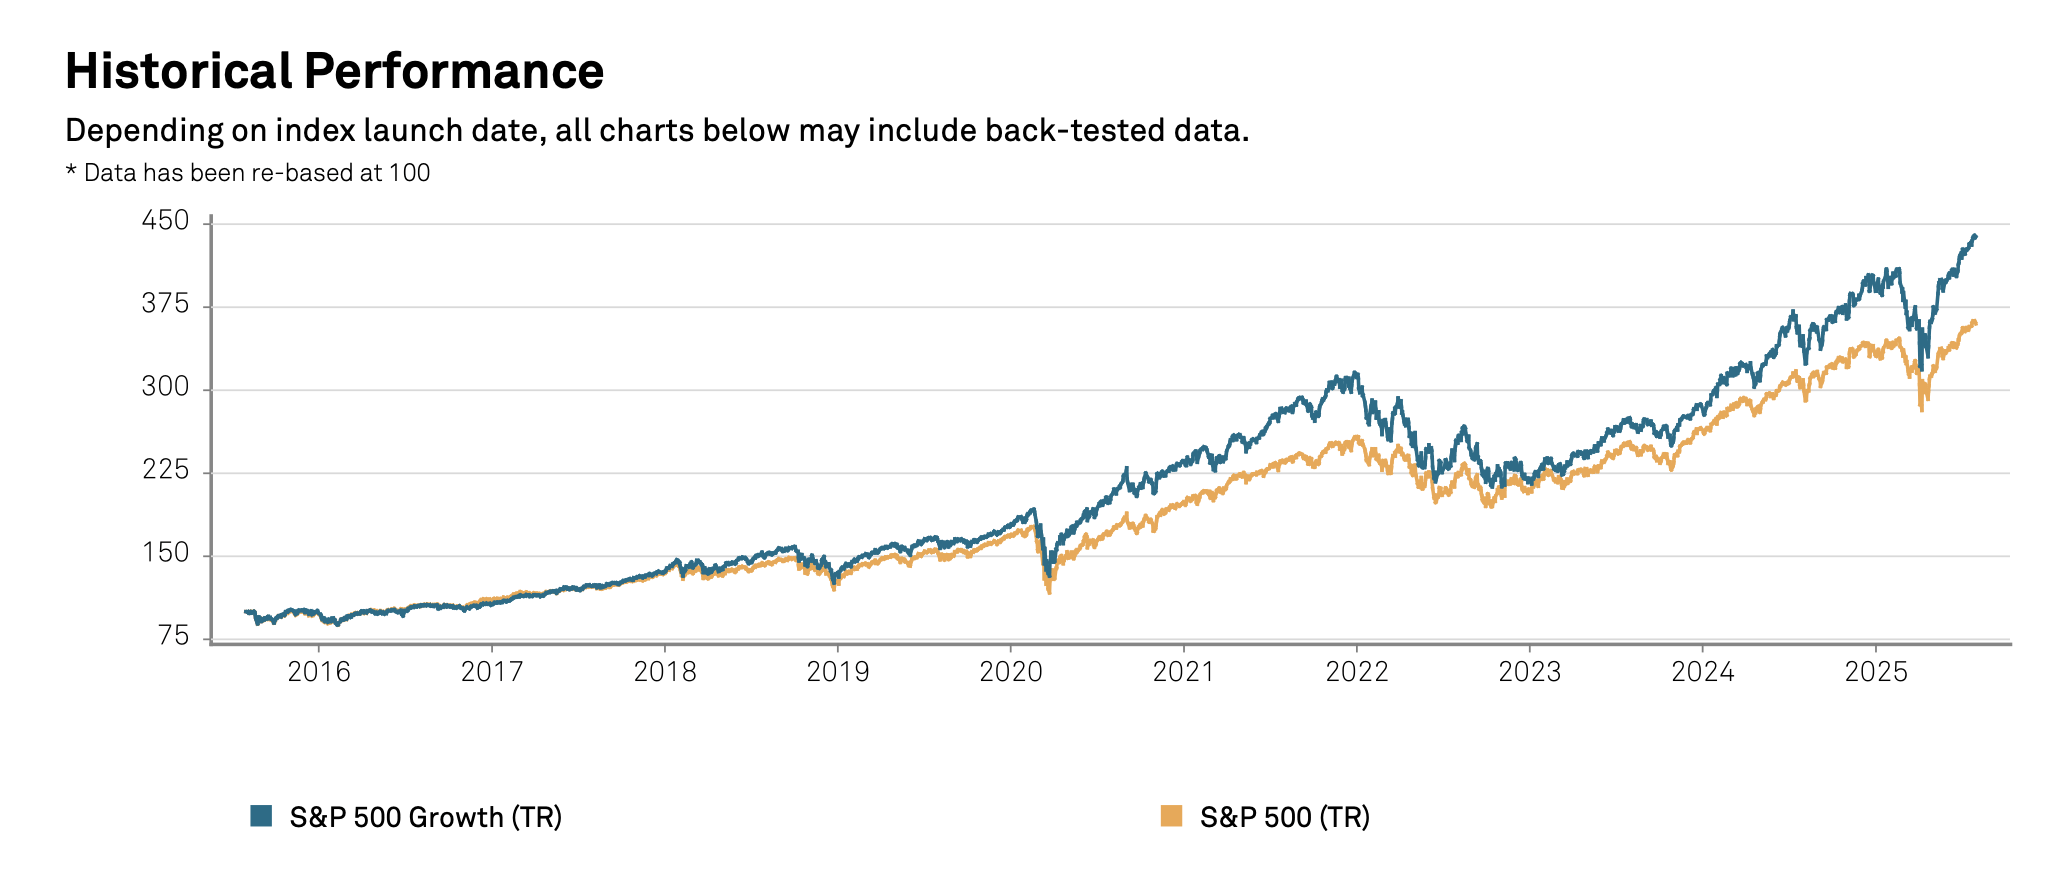Click the blue S&P 500 Growth legend swatch
The image size is (2054, 890).
click(x=261, y=816)
